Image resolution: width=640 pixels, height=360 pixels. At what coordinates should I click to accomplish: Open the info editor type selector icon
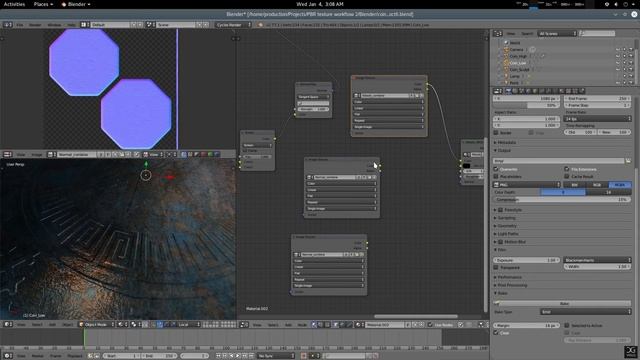pyautogui.click(x=7, y=25)
